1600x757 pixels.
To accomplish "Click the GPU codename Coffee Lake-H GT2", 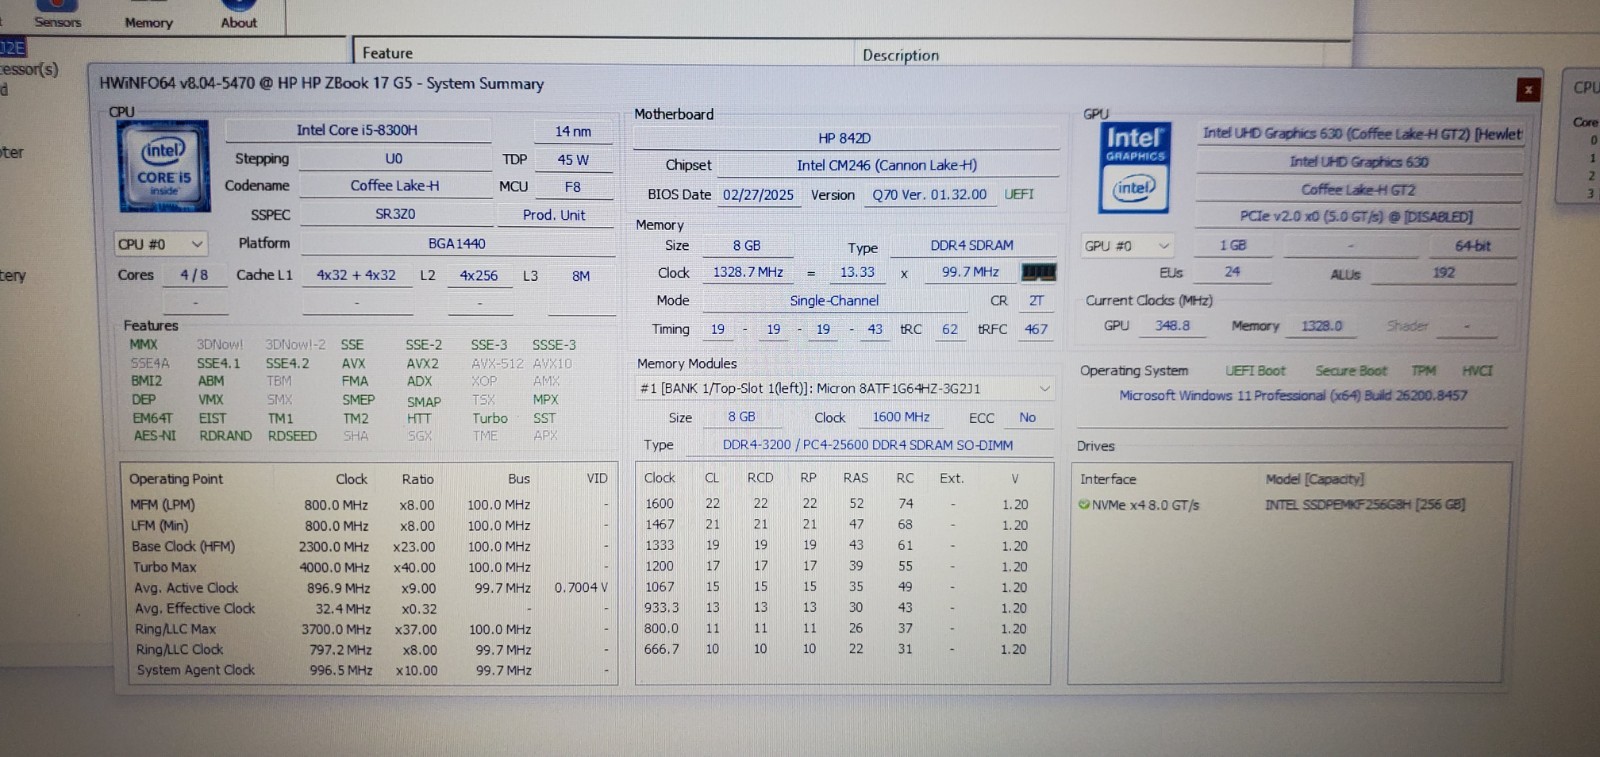I will pos(1358,189).
